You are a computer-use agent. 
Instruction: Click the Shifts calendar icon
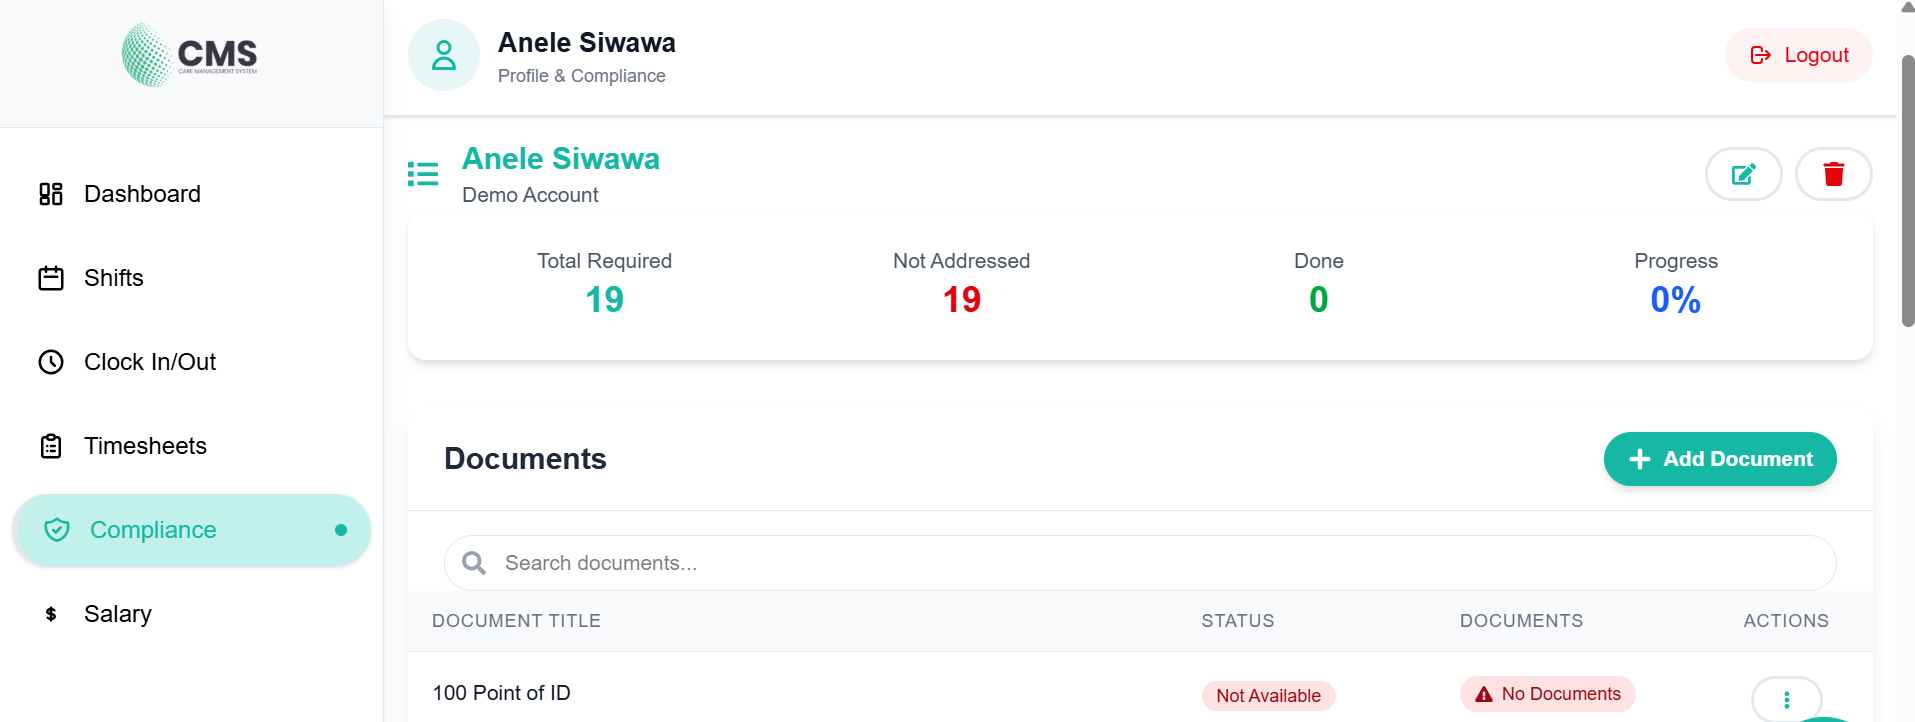click(x=51, y=278)
